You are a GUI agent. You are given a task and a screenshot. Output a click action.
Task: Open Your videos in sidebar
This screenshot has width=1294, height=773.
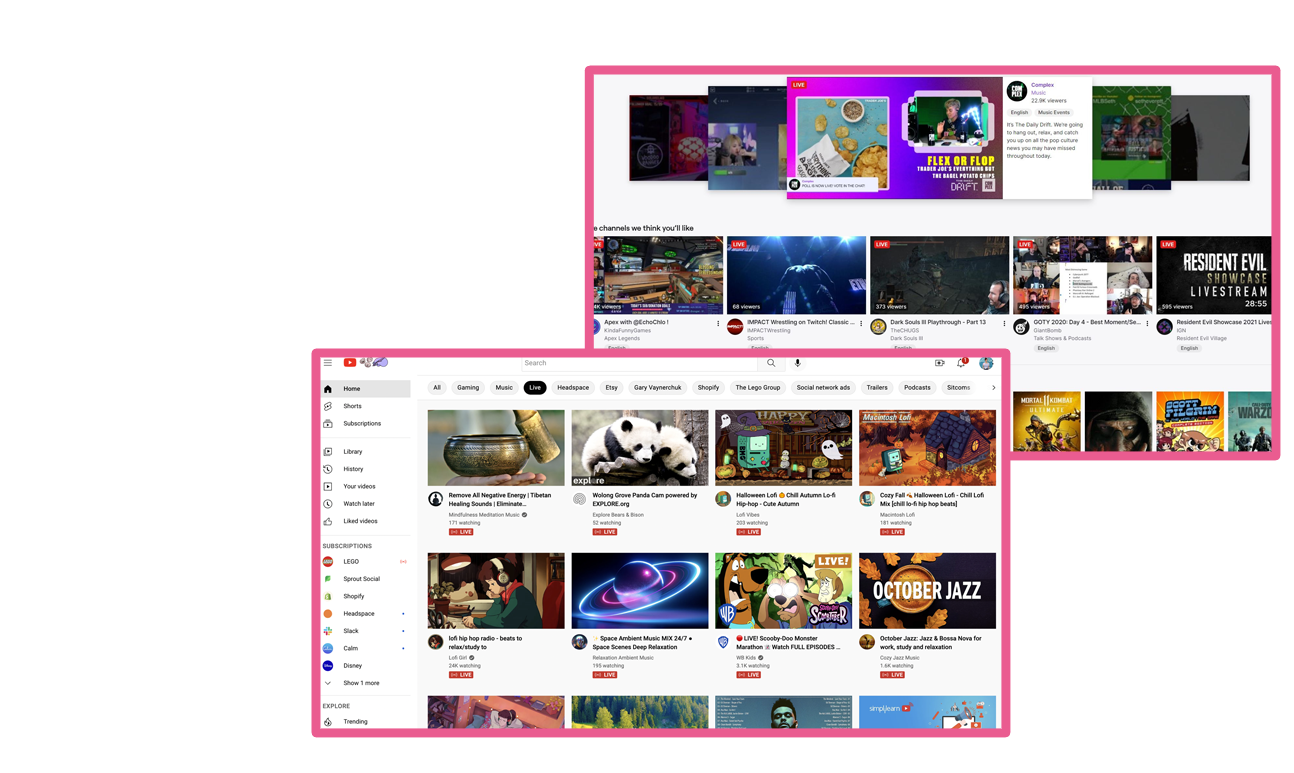pos(365,486)
